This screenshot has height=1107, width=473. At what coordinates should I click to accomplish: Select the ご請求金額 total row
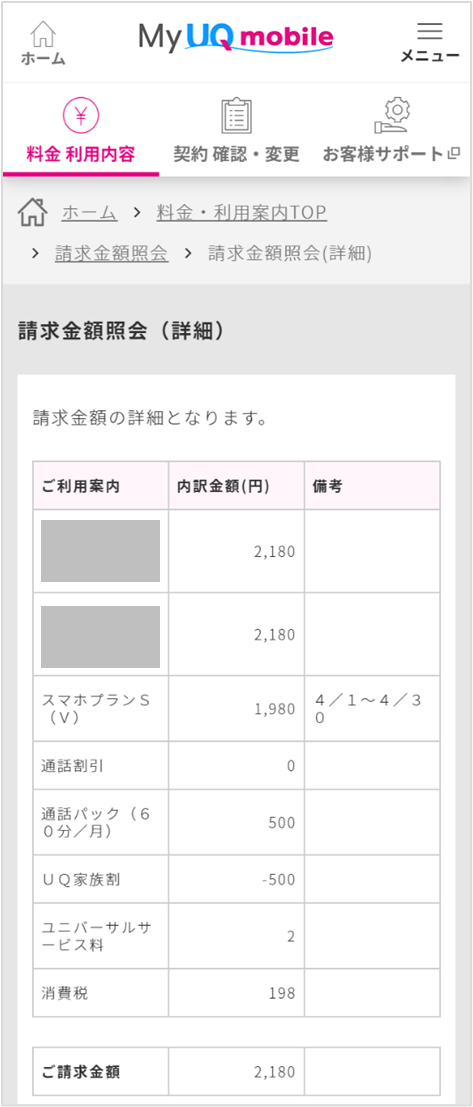point(236,1072)
